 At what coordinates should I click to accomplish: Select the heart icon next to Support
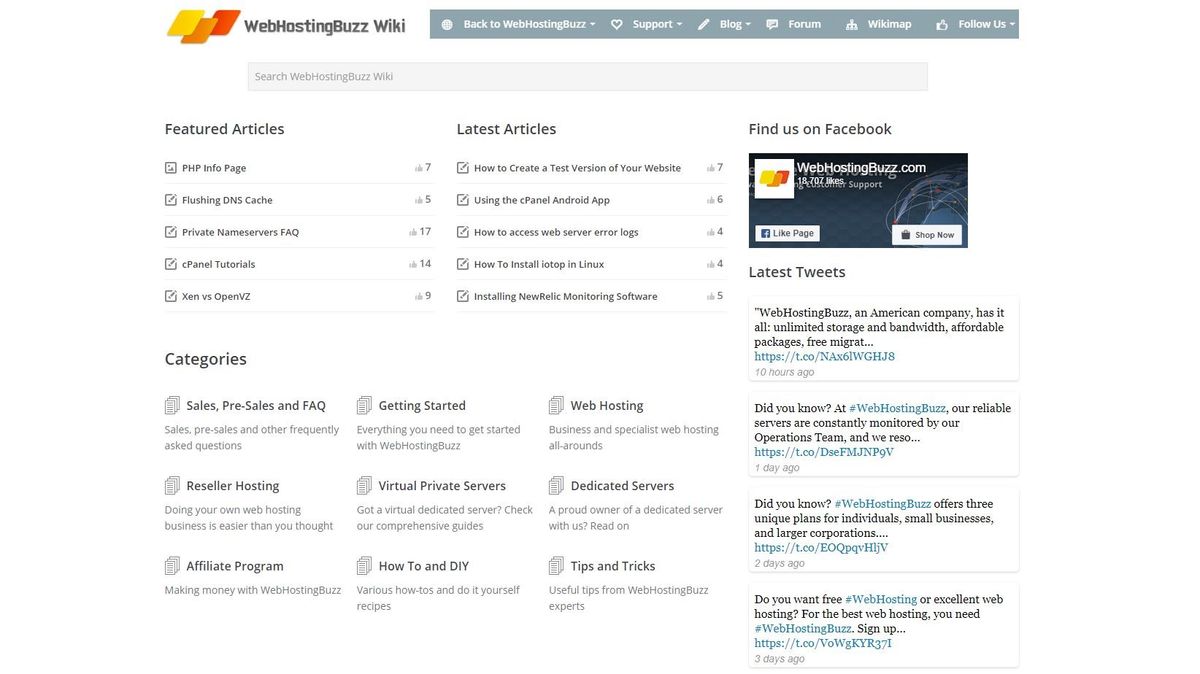tap(617, 23)
